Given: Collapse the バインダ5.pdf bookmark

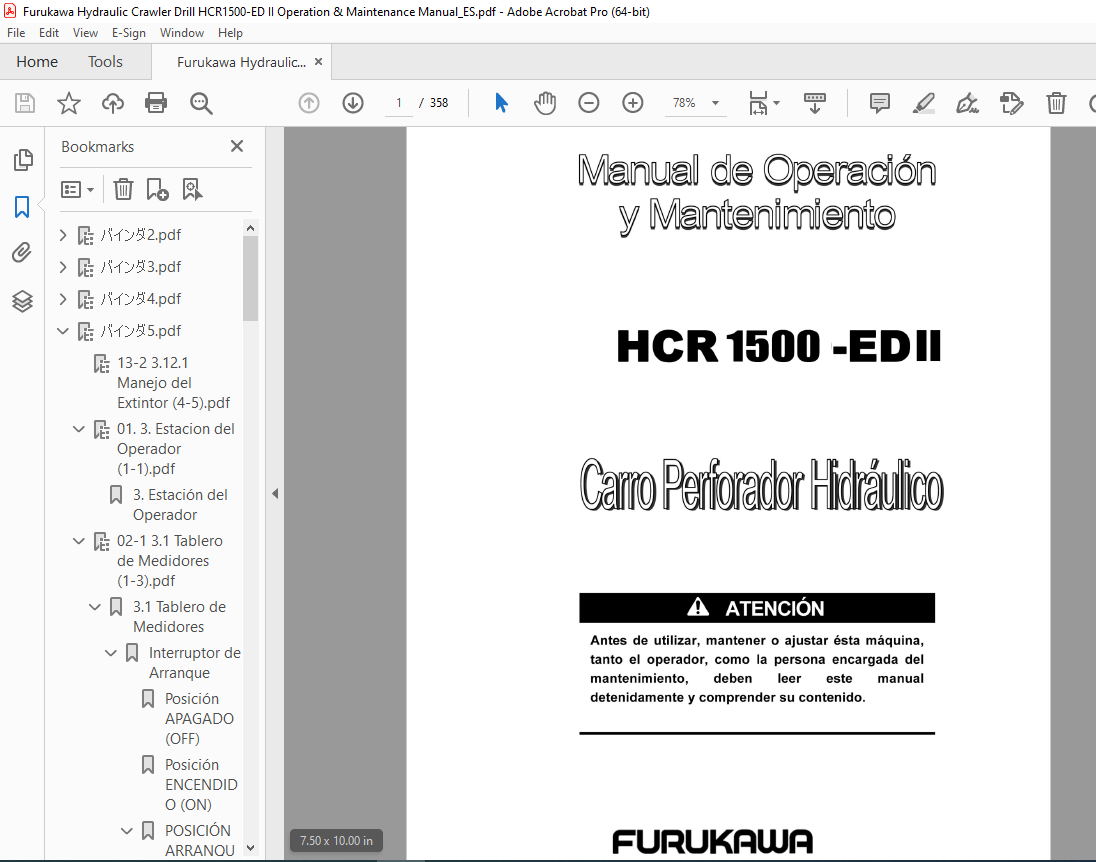Looking at the screenshot, I should pos(63,331).
